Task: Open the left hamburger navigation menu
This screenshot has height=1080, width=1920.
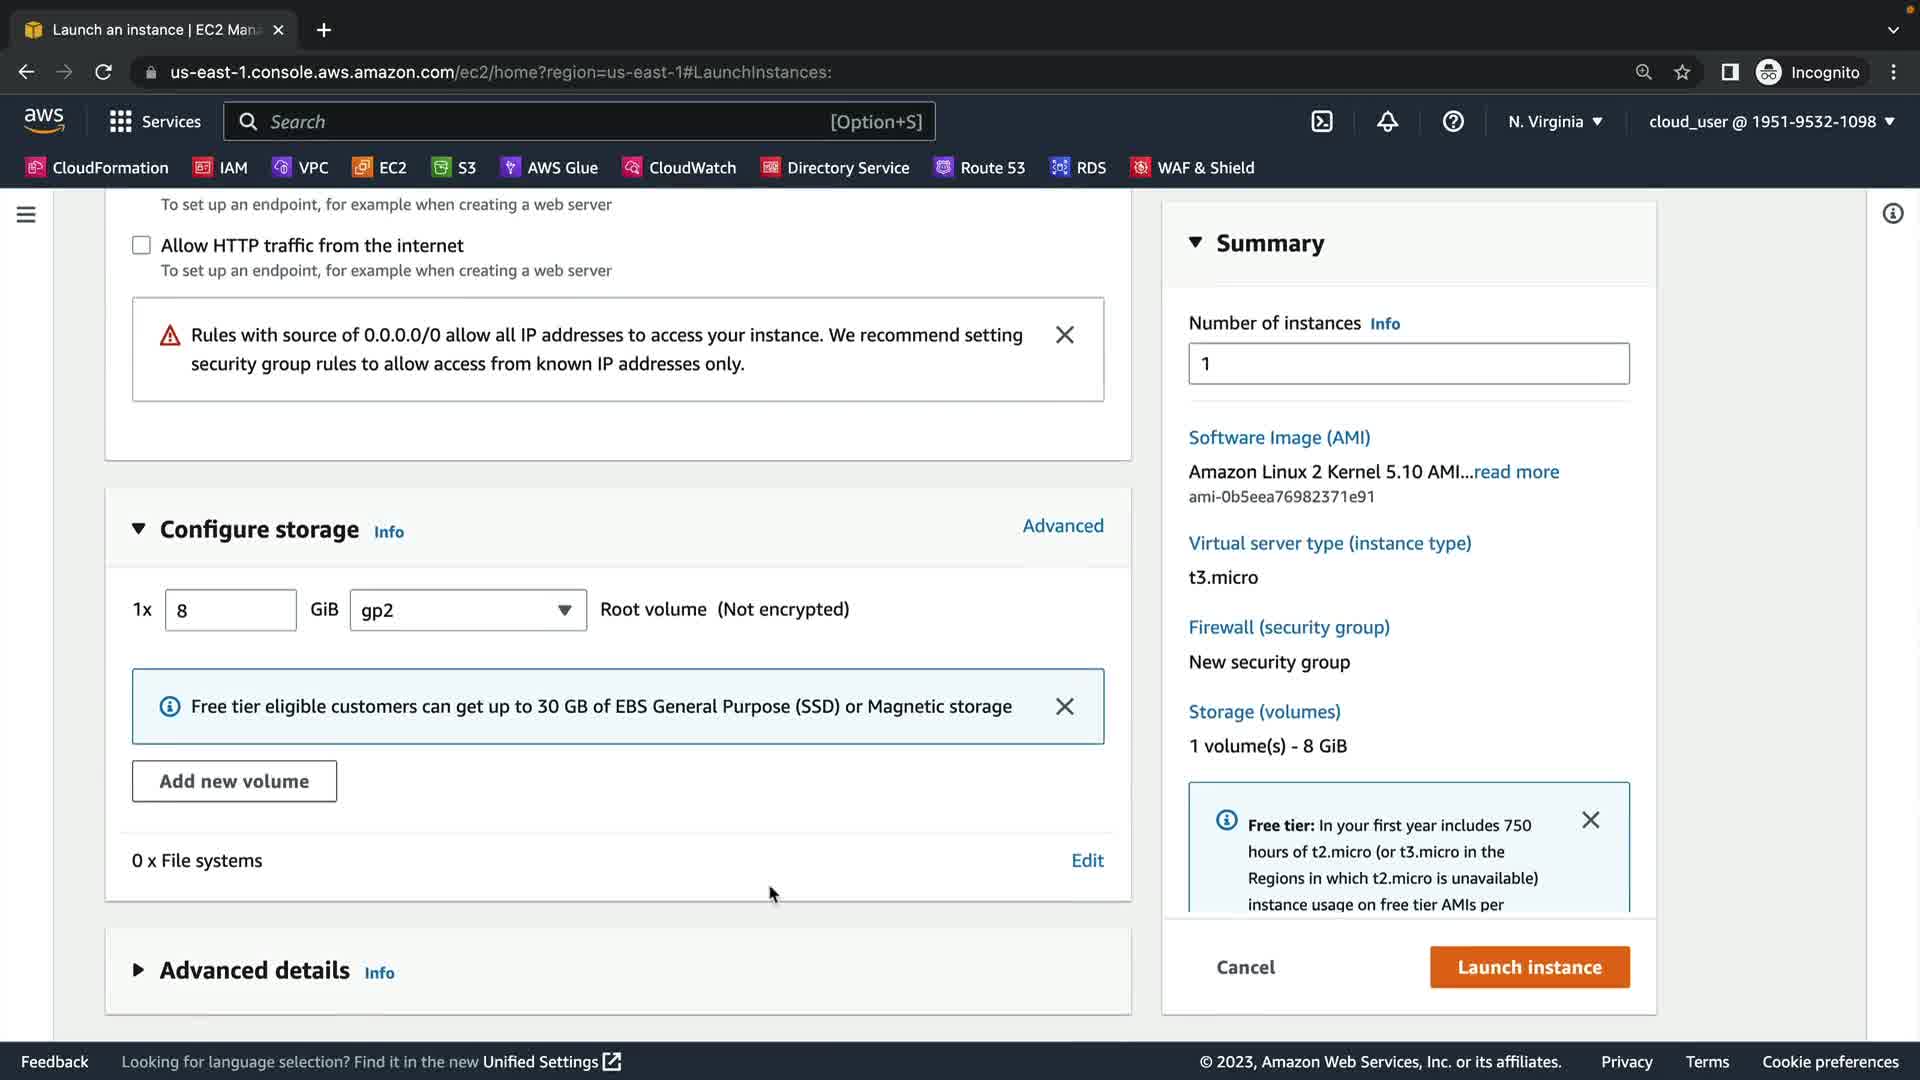Action: [26, 215]
